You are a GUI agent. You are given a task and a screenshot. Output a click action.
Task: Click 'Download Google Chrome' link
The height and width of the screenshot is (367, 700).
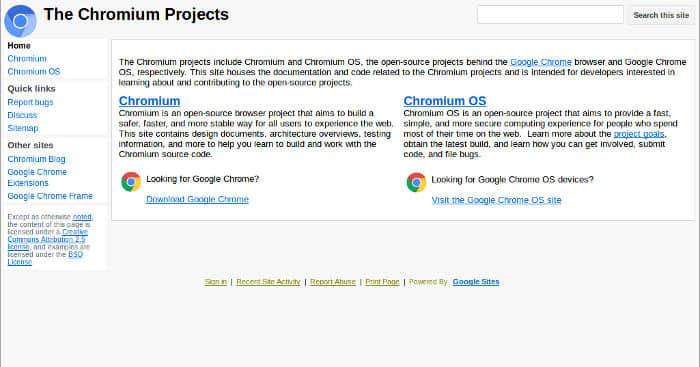coord(197,199)
